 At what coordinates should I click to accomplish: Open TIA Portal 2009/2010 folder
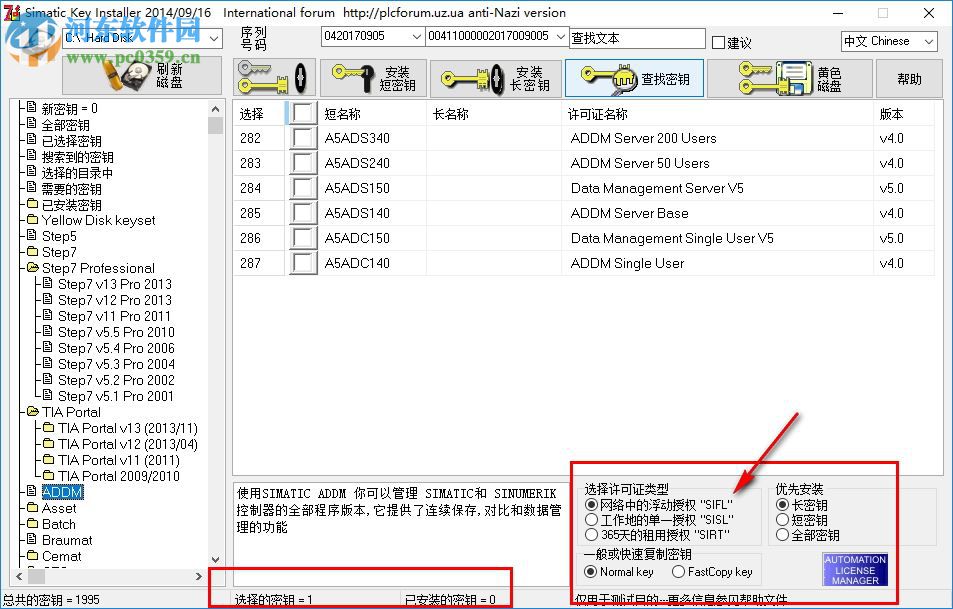tap(119, 476)
